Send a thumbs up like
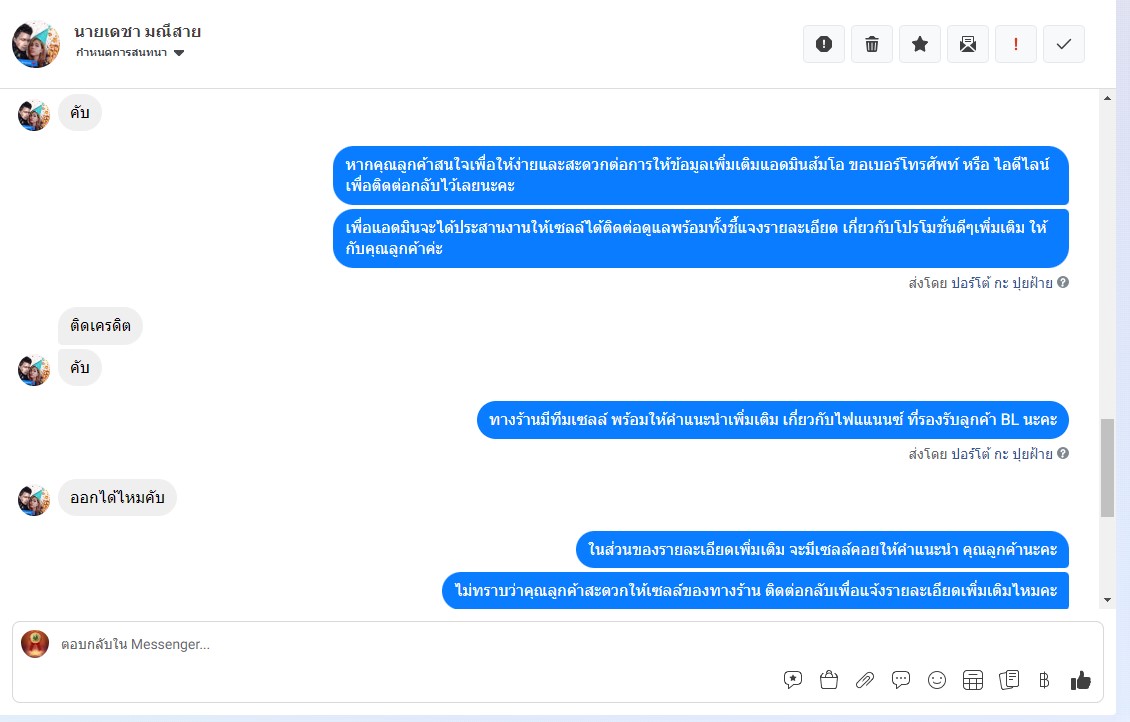The width and height of the screenshot is (1130, 722). coord(1080,679)
